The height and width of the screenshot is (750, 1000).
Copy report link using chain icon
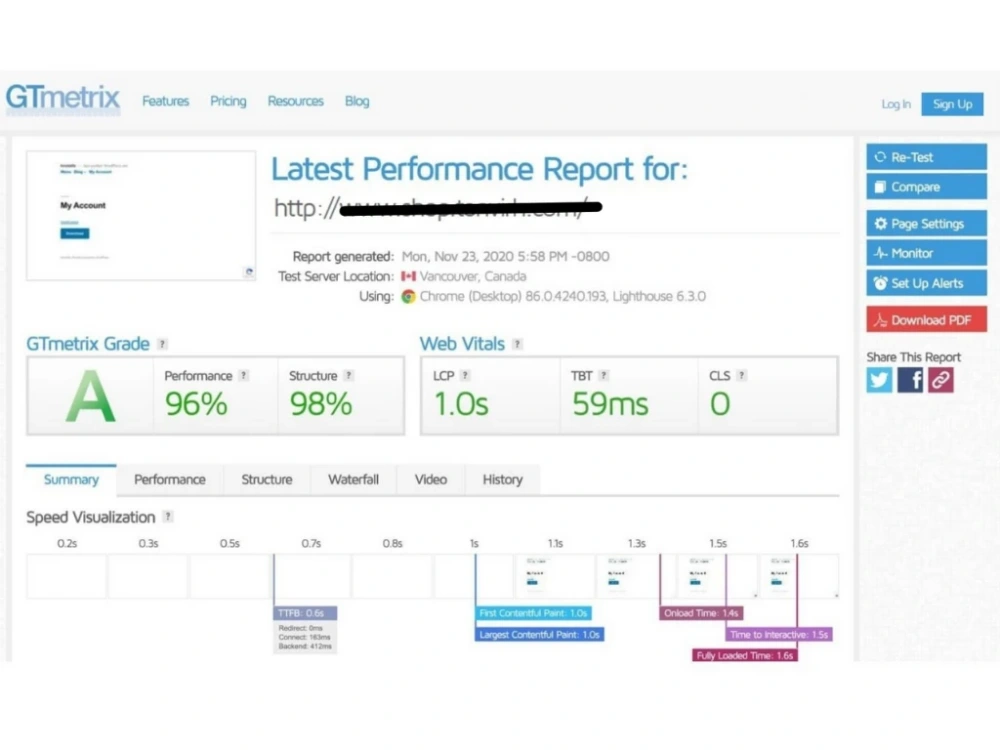click(941, 380)
